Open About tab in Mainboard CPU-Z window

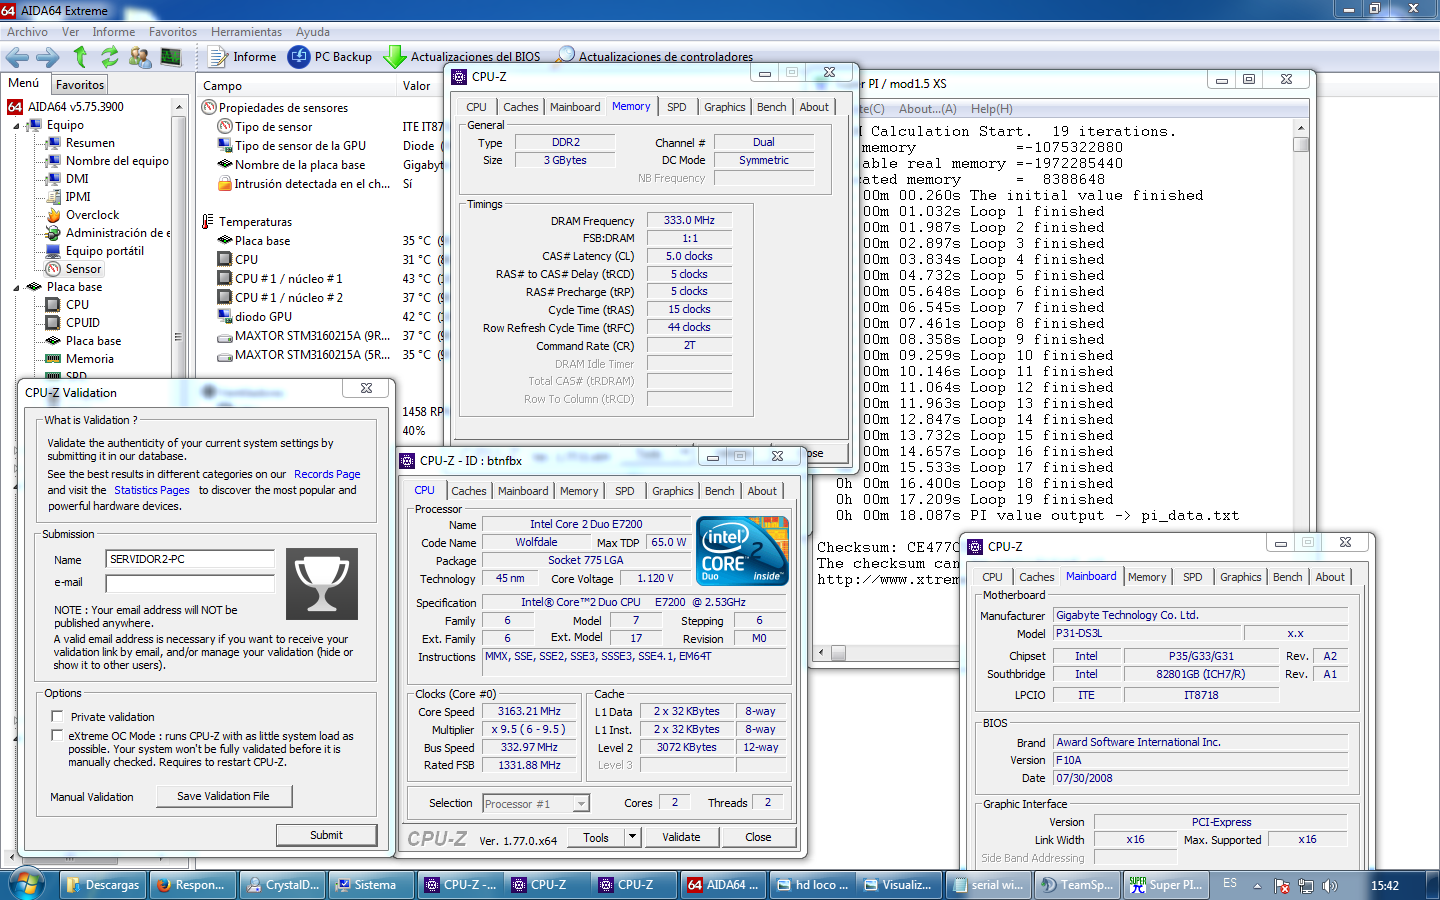(1330, 577)
